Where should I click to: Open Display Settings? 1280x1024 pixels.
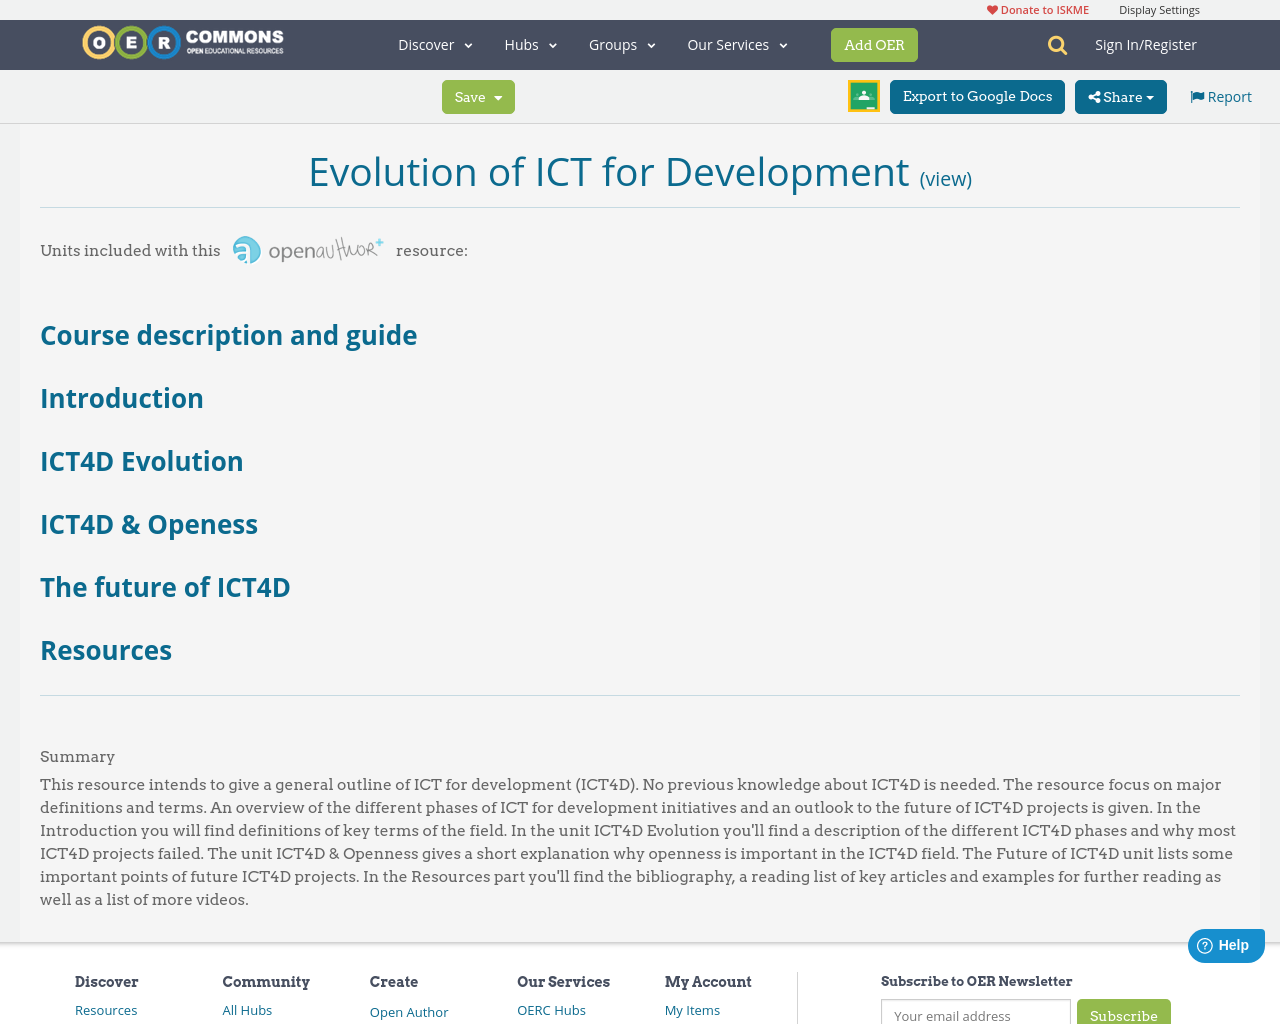click(x=1159, y=9)
